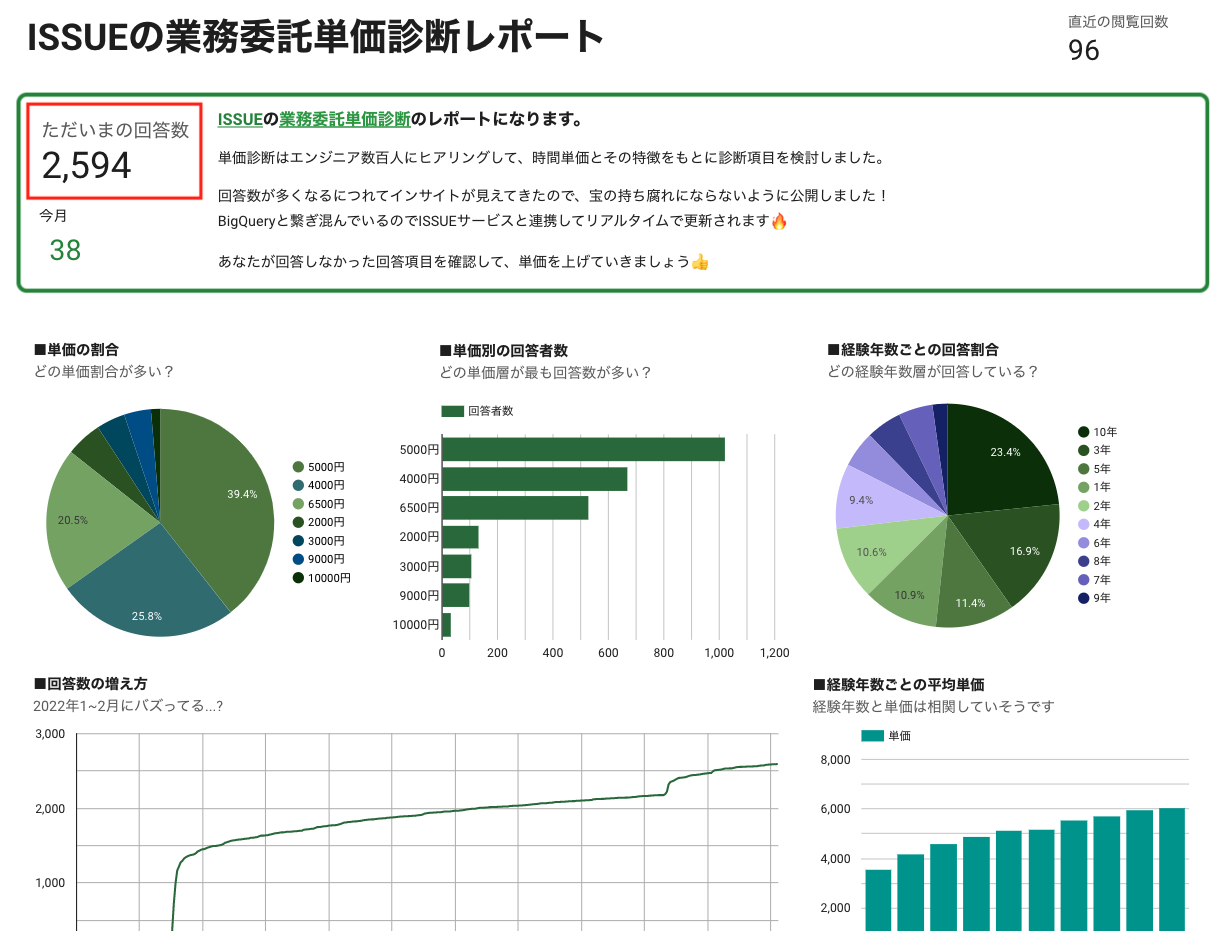The height and width of the screenshot is (931, 1223).
Task: Click the 今月 value 38
Action: 65,250
